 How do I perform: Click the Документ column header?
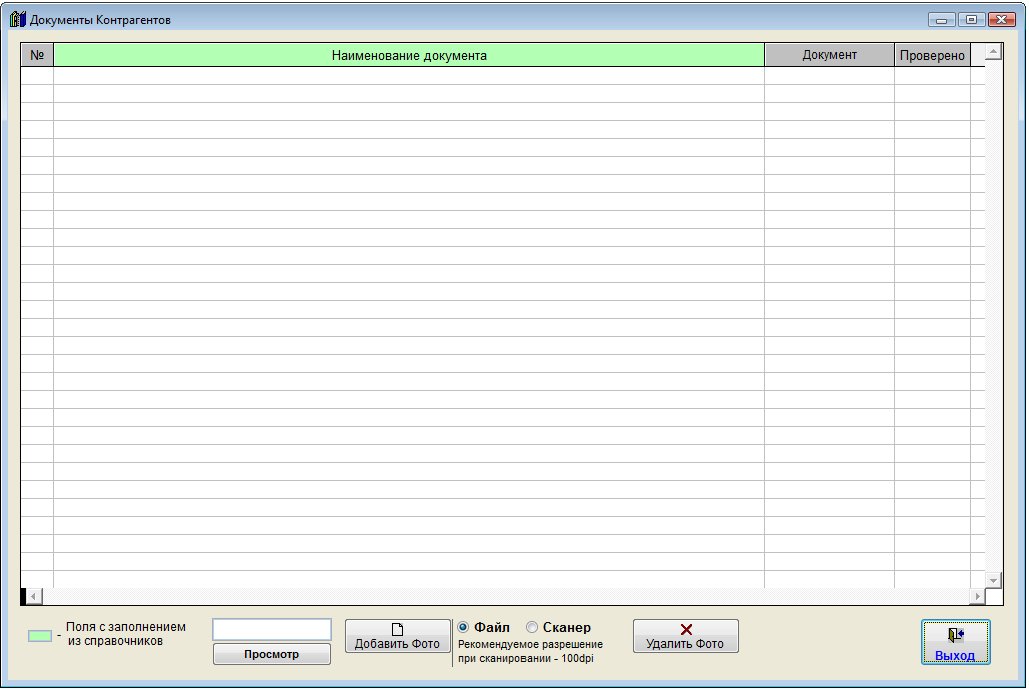[x=830, y=55]
